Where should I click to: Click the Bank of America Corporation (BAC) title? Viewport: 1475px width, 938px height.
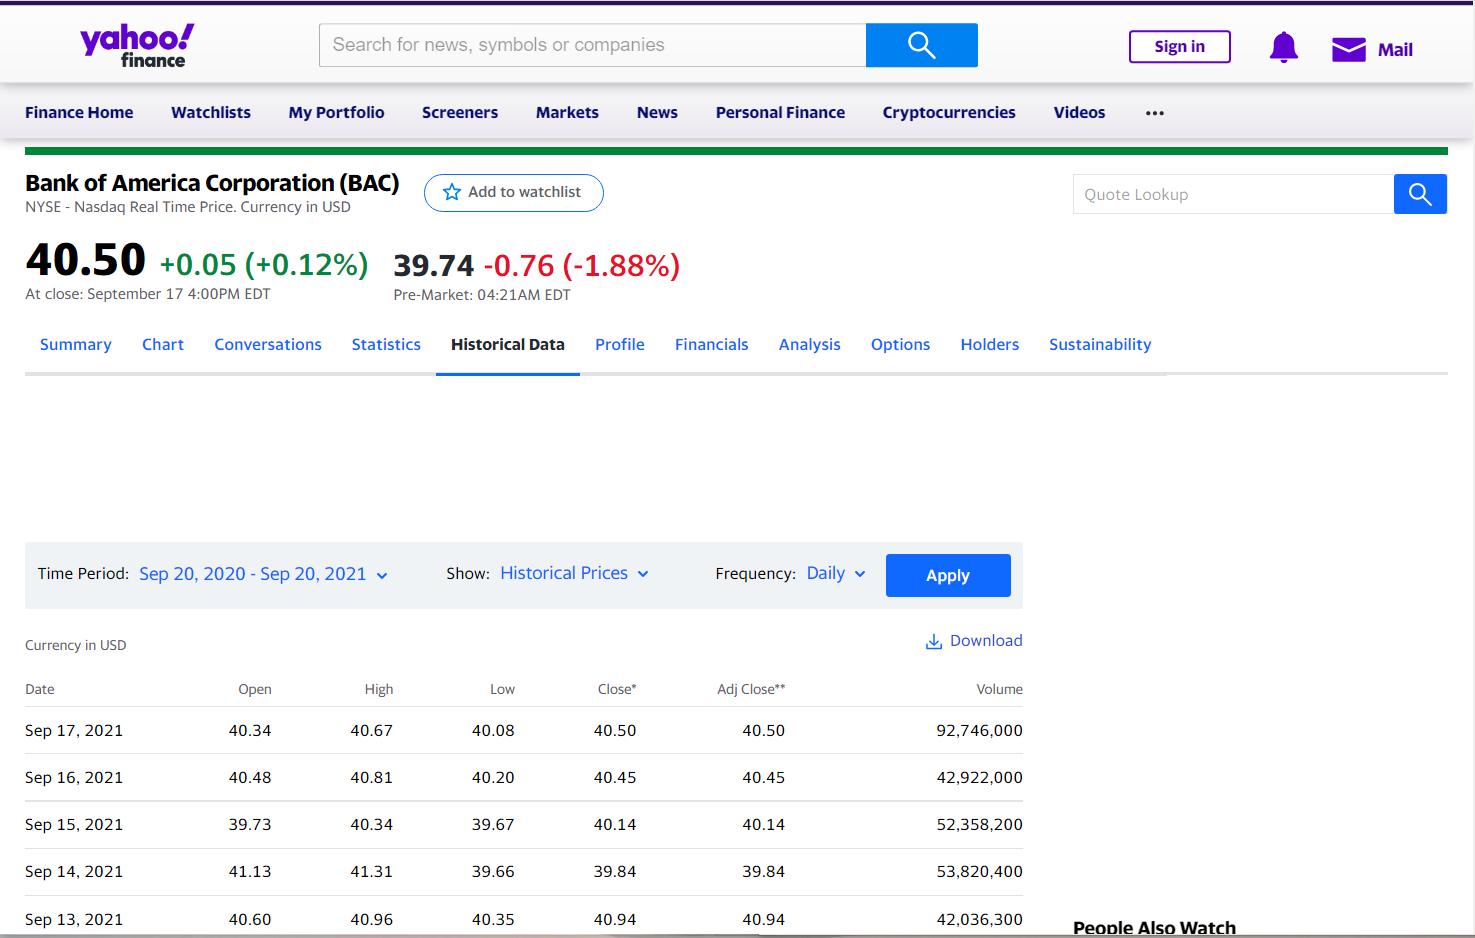[212, 183]
